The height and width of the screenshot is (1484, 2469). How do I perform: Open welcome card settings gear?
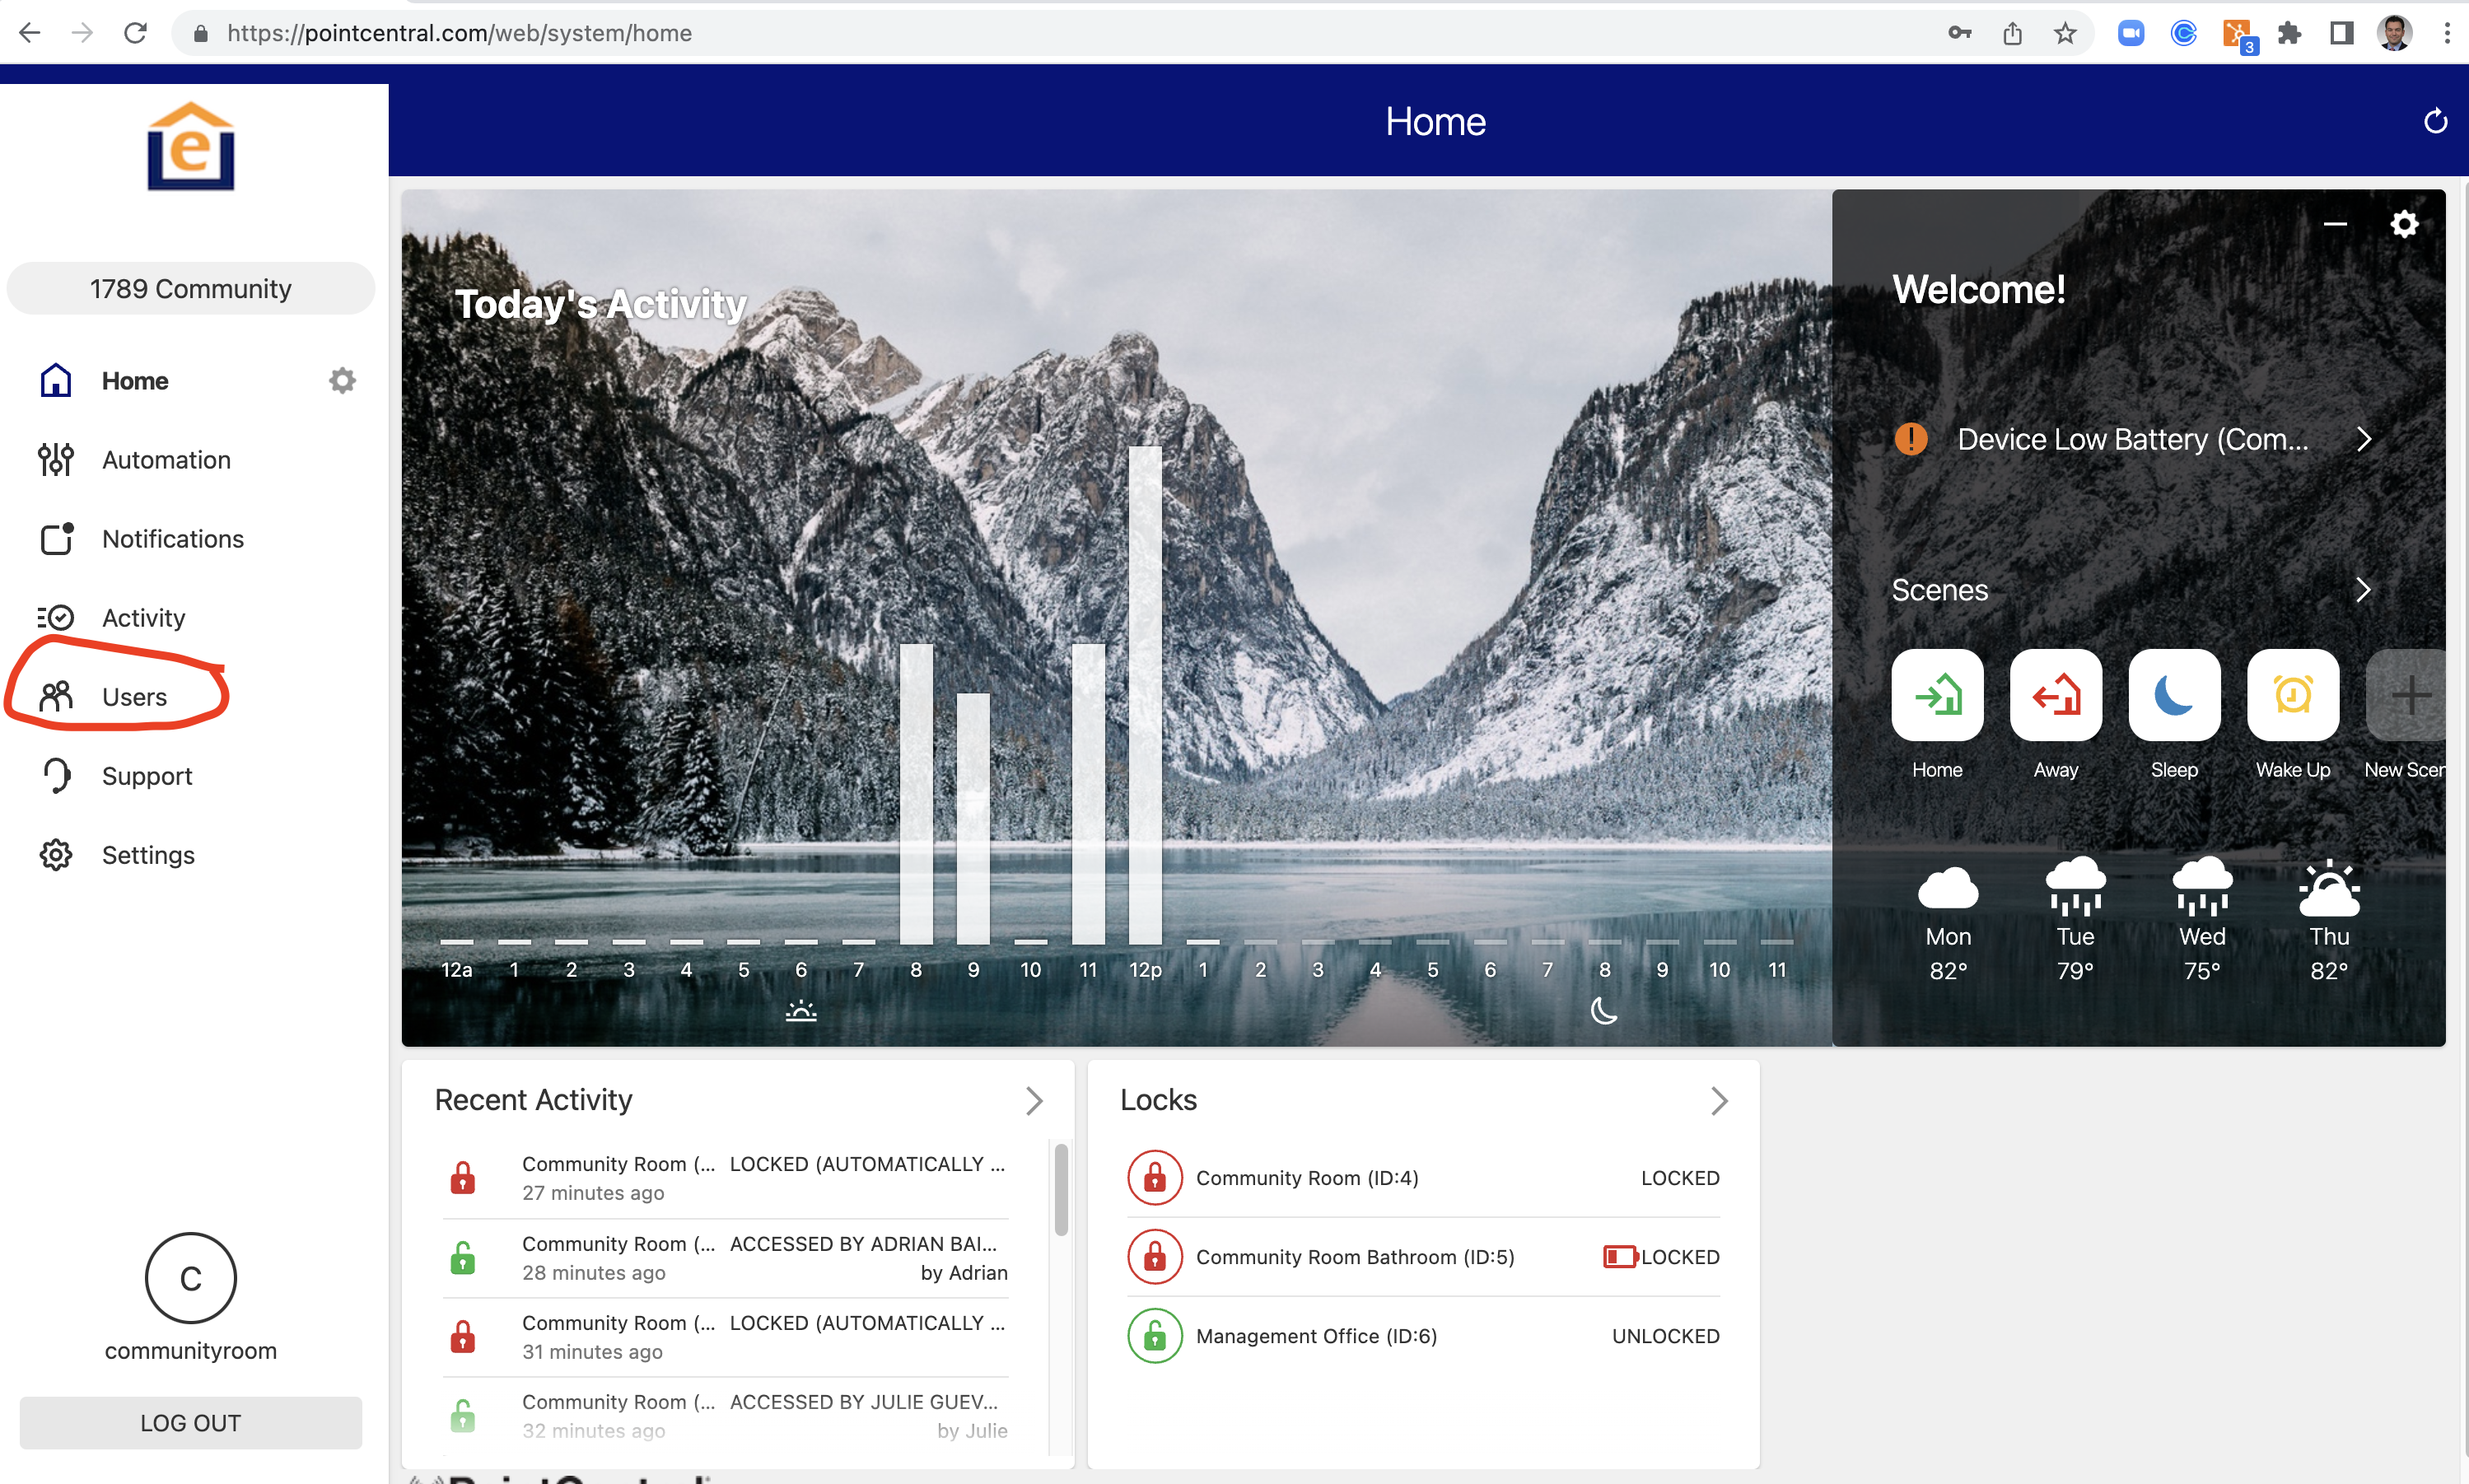pos(2403,224)
